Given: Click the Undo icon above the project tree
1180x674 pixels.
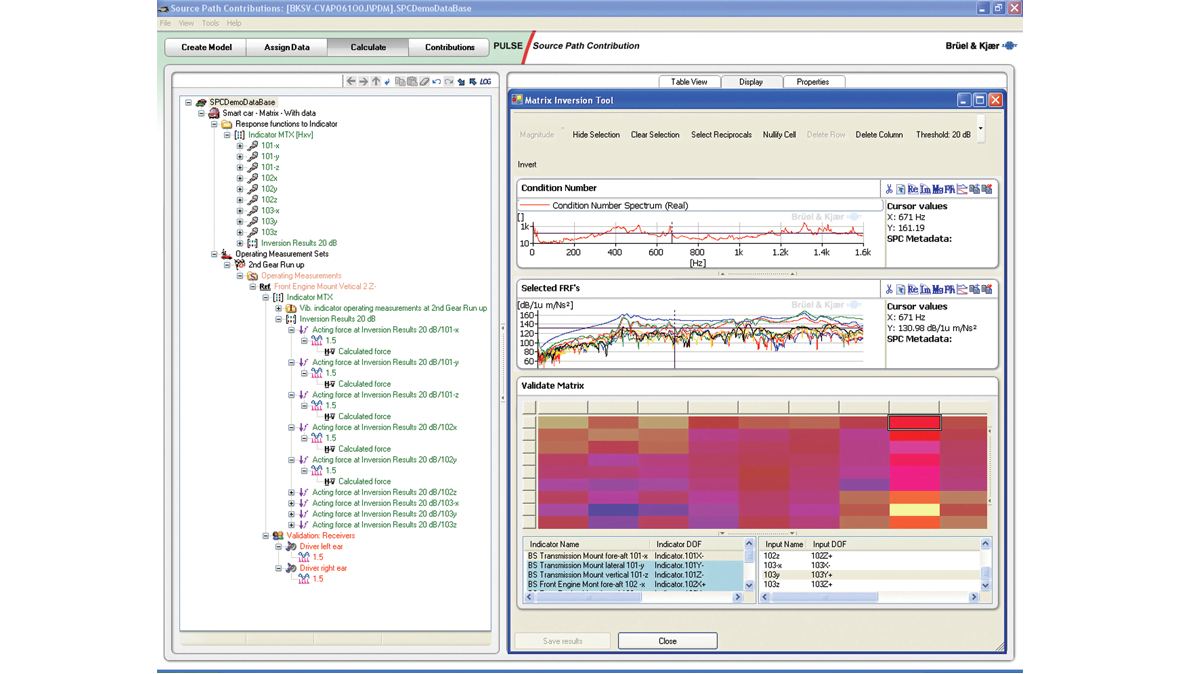Looking at the screenshot, I should [x=436, y=82].
